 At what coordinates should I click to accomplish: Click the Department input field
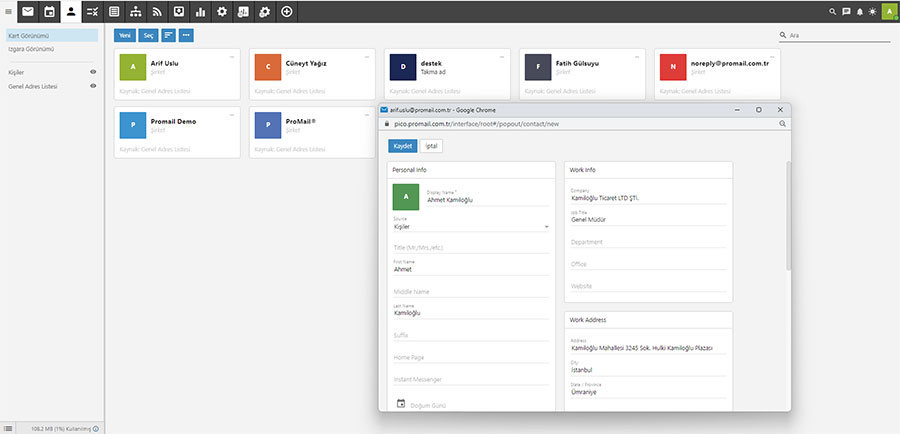coord(648,242)
